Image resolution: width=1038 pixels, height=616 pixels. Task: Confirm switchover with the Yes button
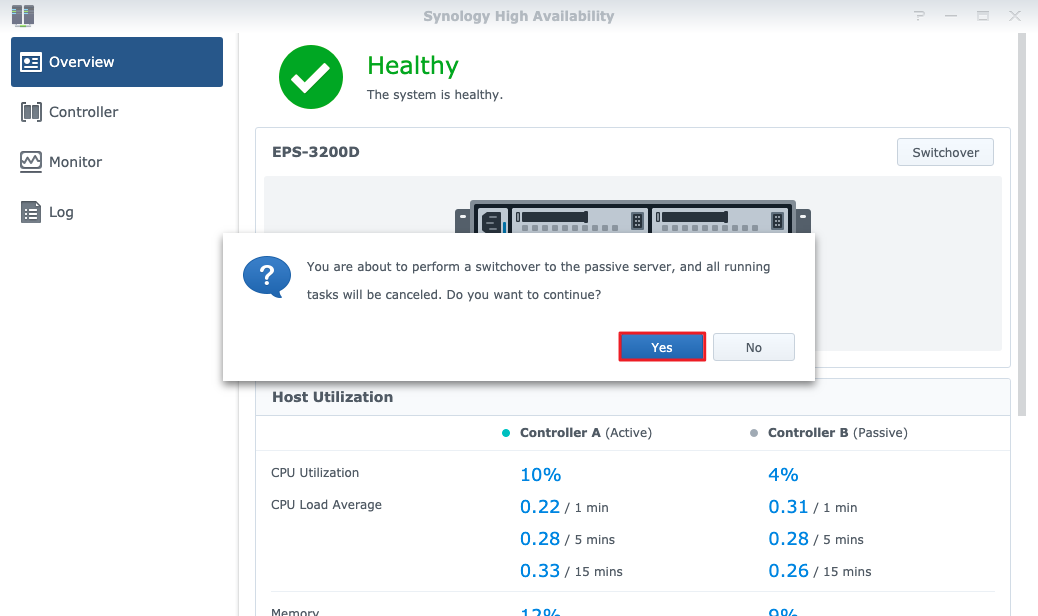(662, 347)
